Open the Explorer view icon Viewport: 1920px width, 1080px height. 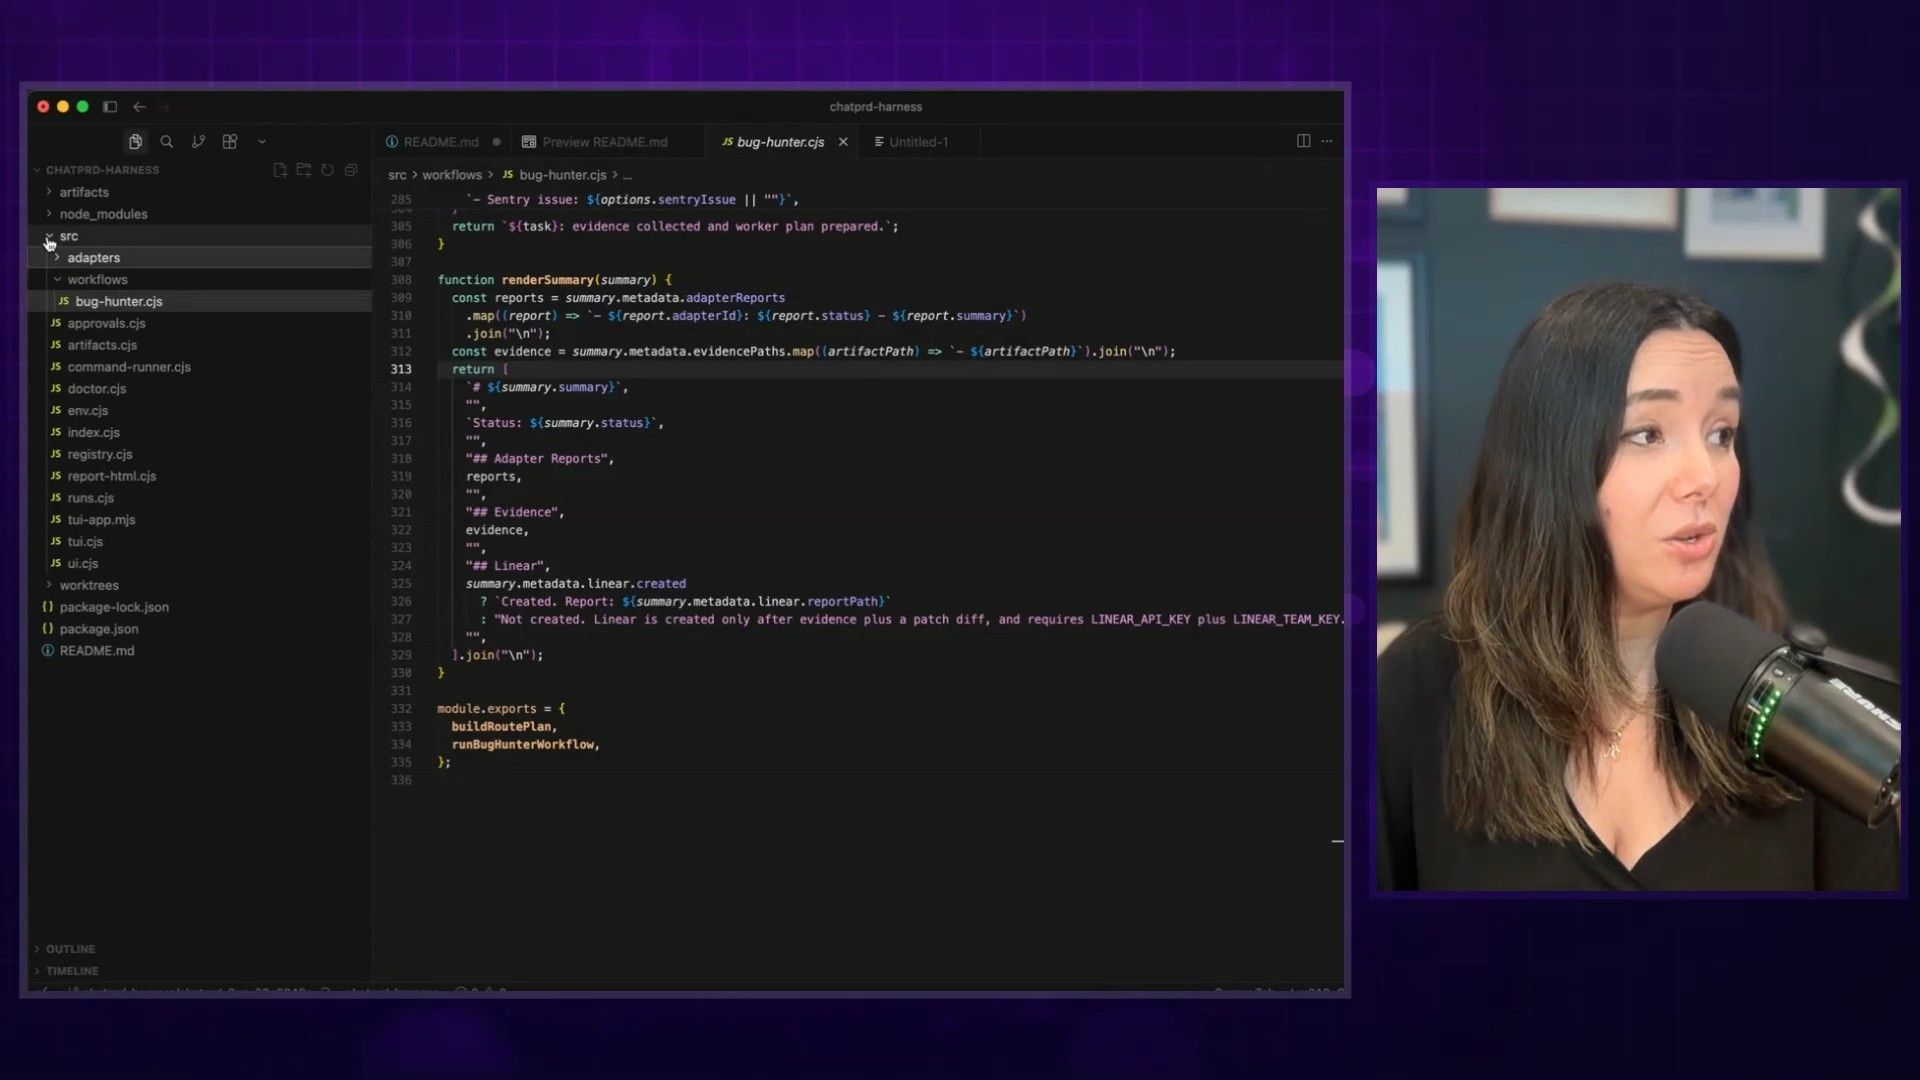pos(135,142)
